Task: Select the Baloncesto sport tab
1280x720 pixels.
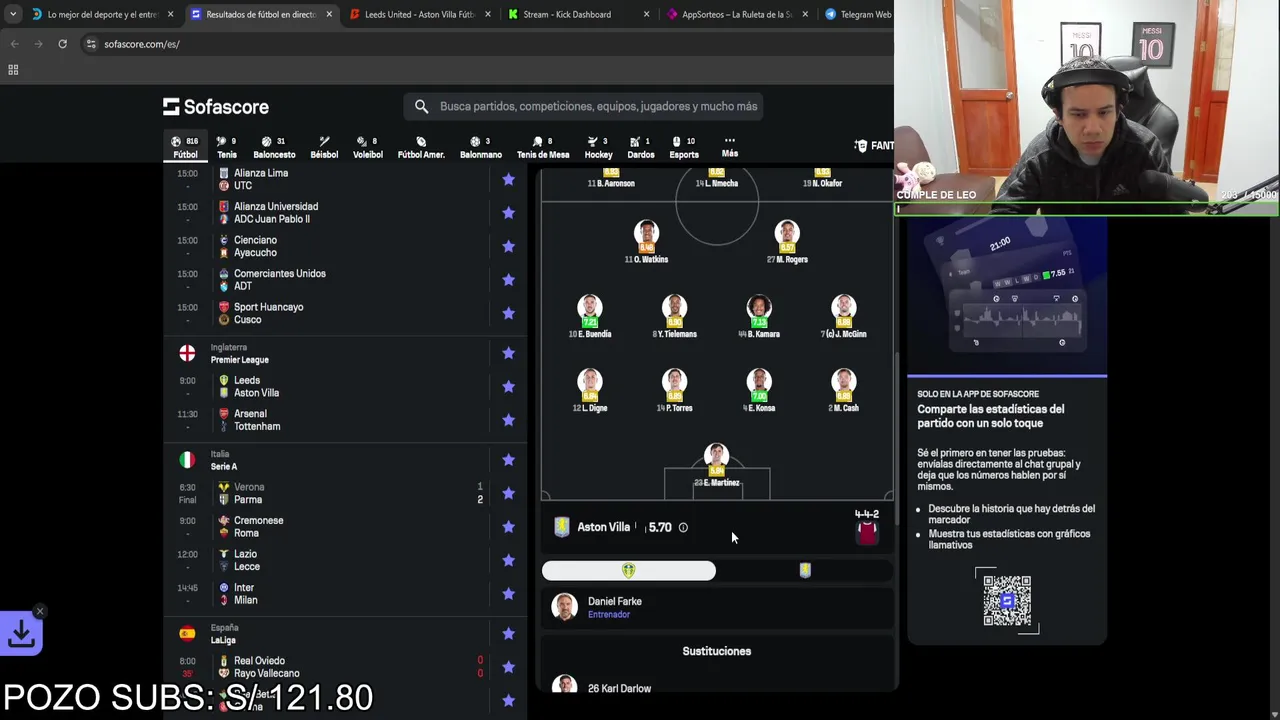Action: click(x=274, y=147)
